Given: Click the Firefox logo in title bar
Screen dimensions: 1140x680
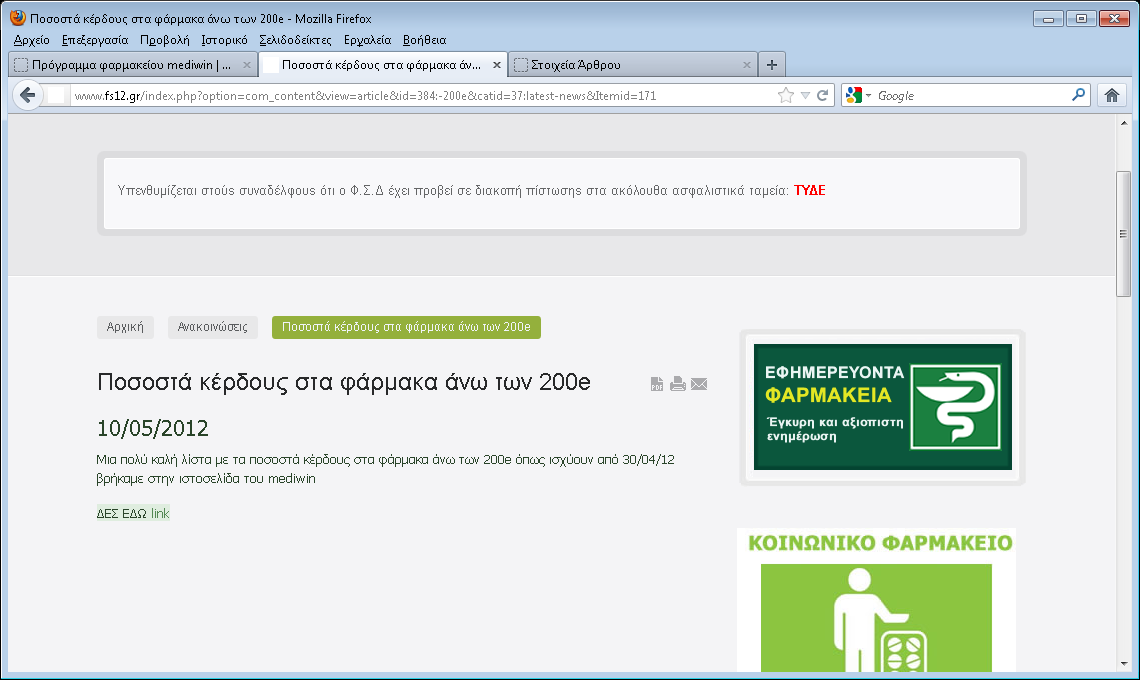Looking at the screenshot, I should pyautogui.click(x=18, y=18).
